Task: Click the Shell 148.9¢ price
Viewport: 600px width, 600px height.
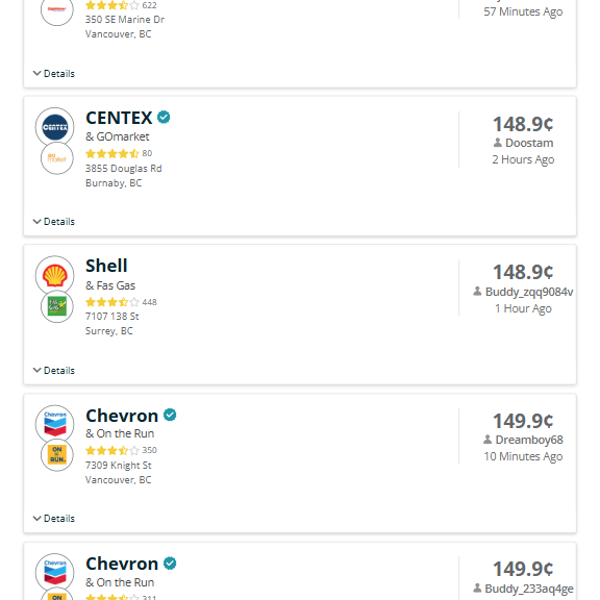Action: point(523,272)
